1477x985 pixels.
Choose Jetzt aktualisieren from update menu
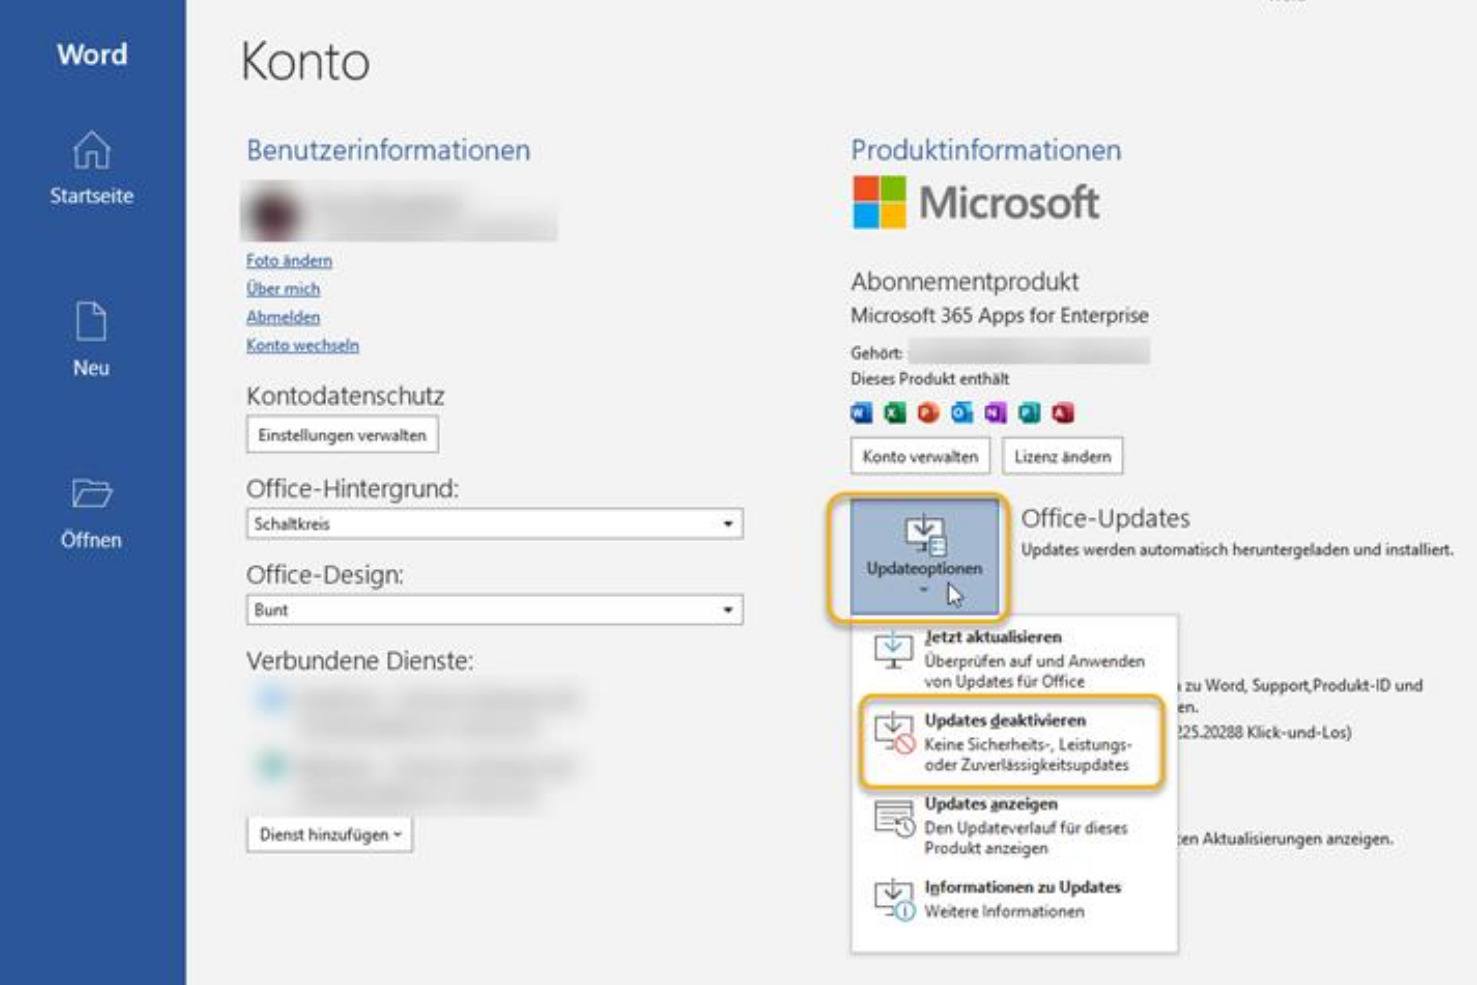[1014, 658]
